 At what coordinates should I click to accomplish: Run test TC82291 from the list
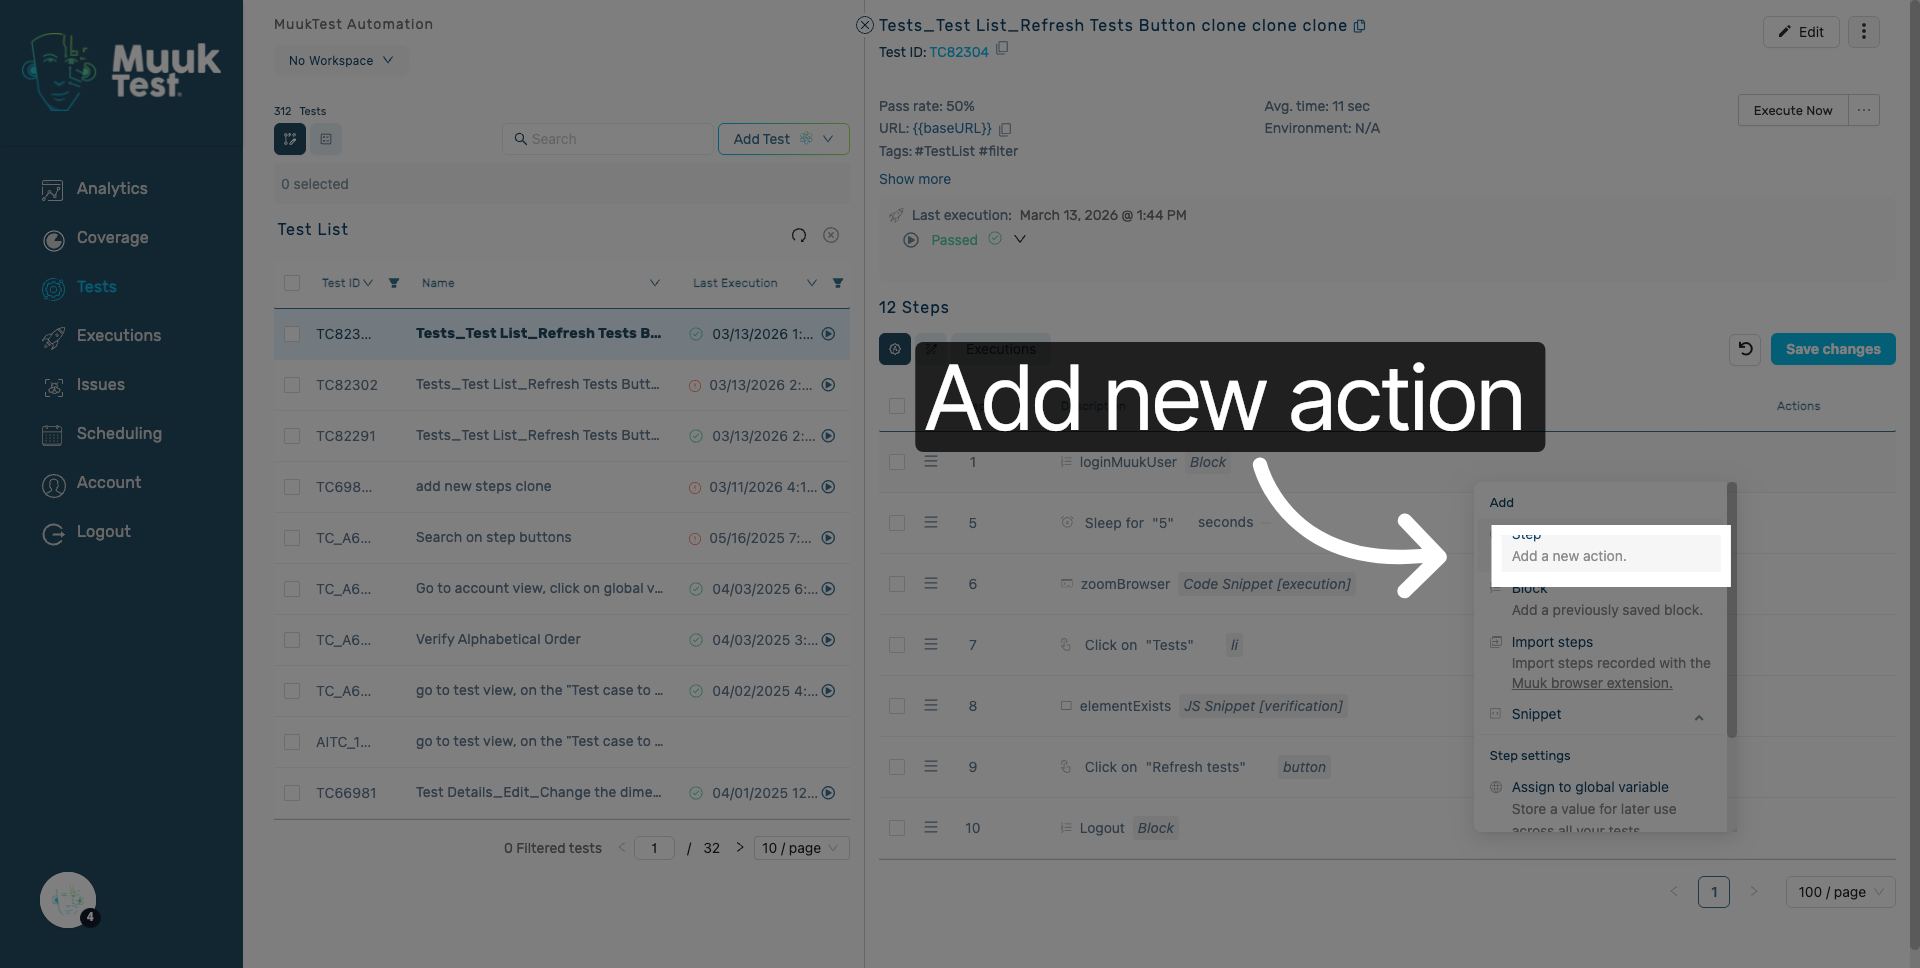[828, 436]
